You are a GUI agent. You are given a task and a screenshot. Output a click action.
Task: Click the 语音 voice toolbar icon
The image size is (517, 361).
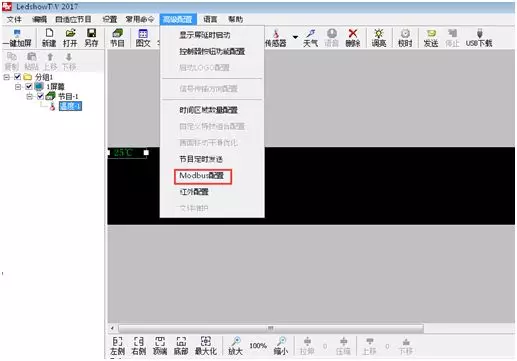click(x=331, y=38)
